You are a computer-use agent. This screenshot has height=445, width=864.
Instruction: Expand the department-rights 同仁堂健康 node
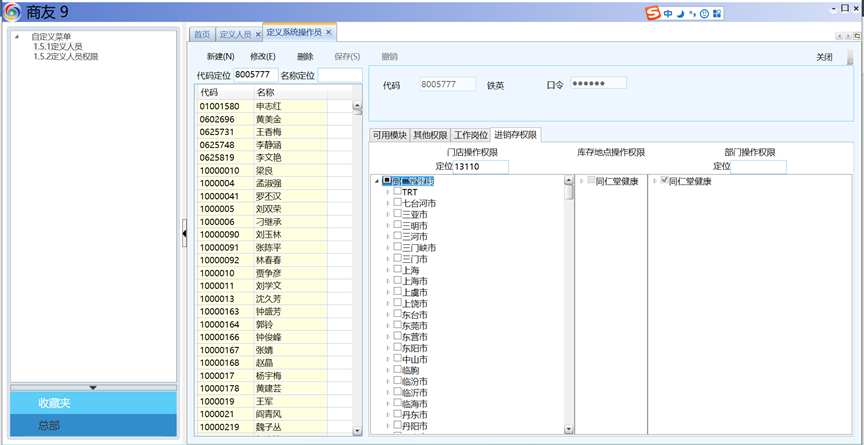[x=655, y=181]
